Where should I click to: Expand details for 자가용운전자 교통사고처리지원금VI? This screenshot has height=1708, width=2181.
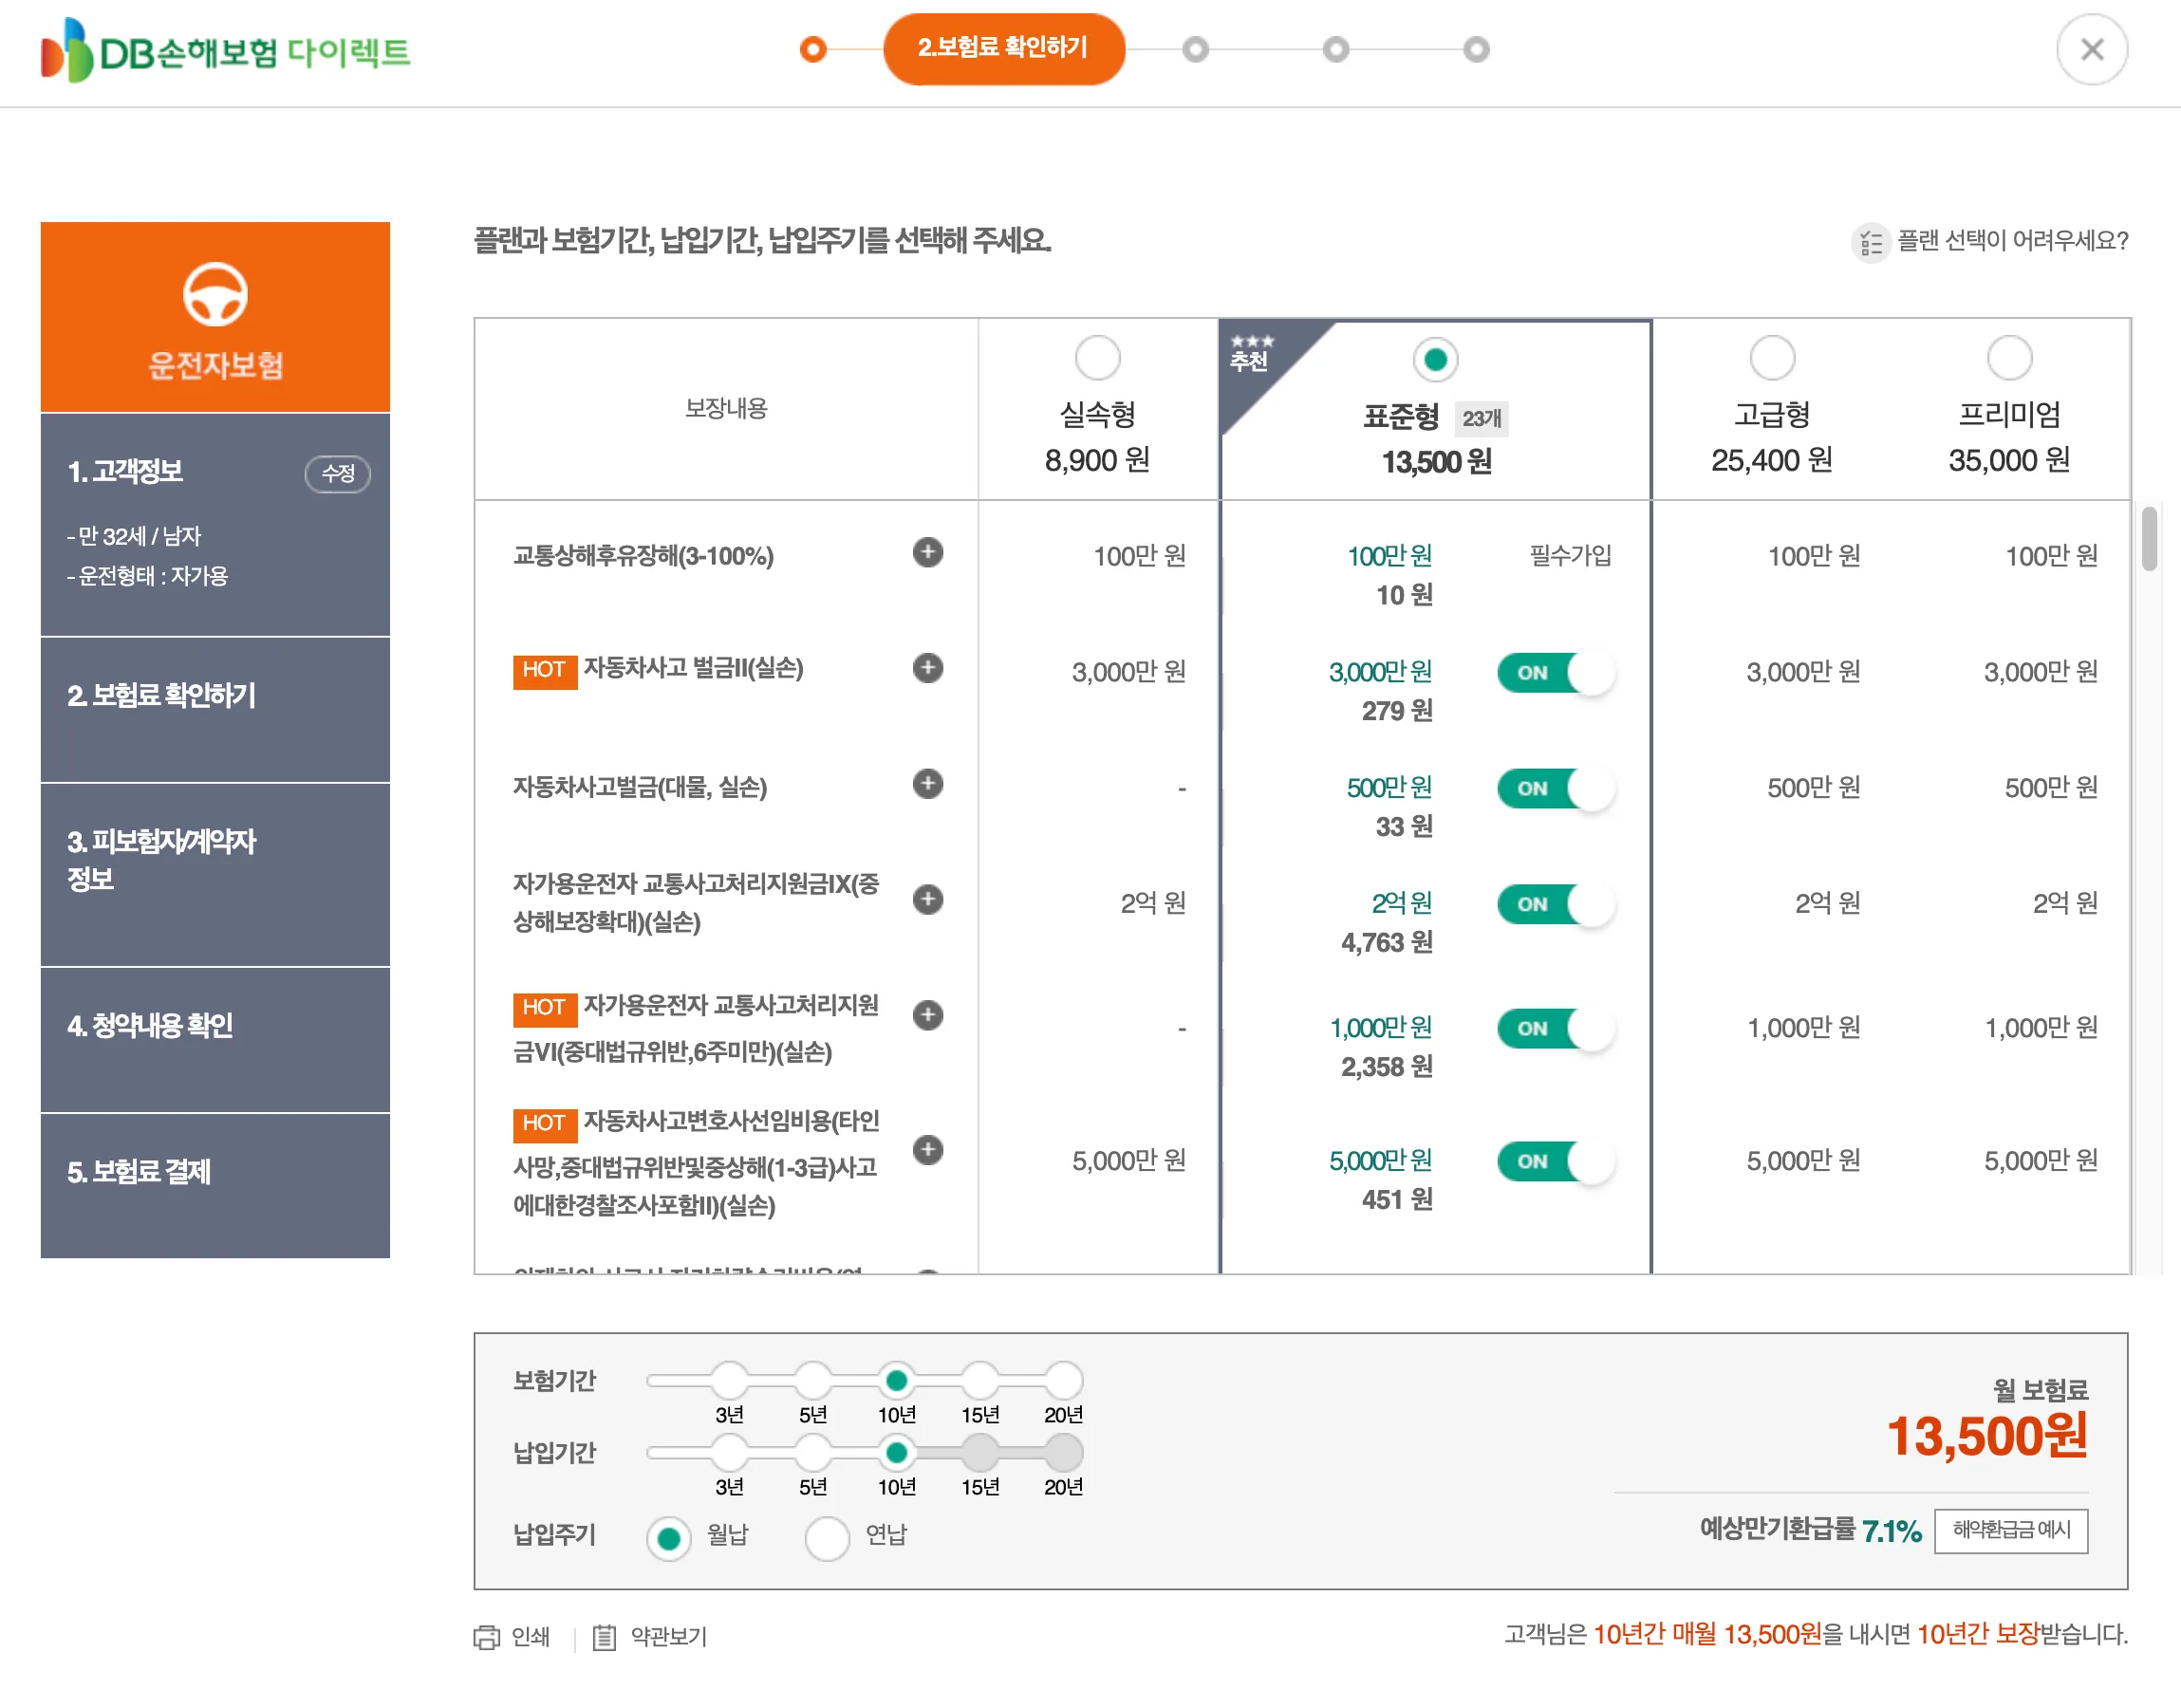[928, 1016]
